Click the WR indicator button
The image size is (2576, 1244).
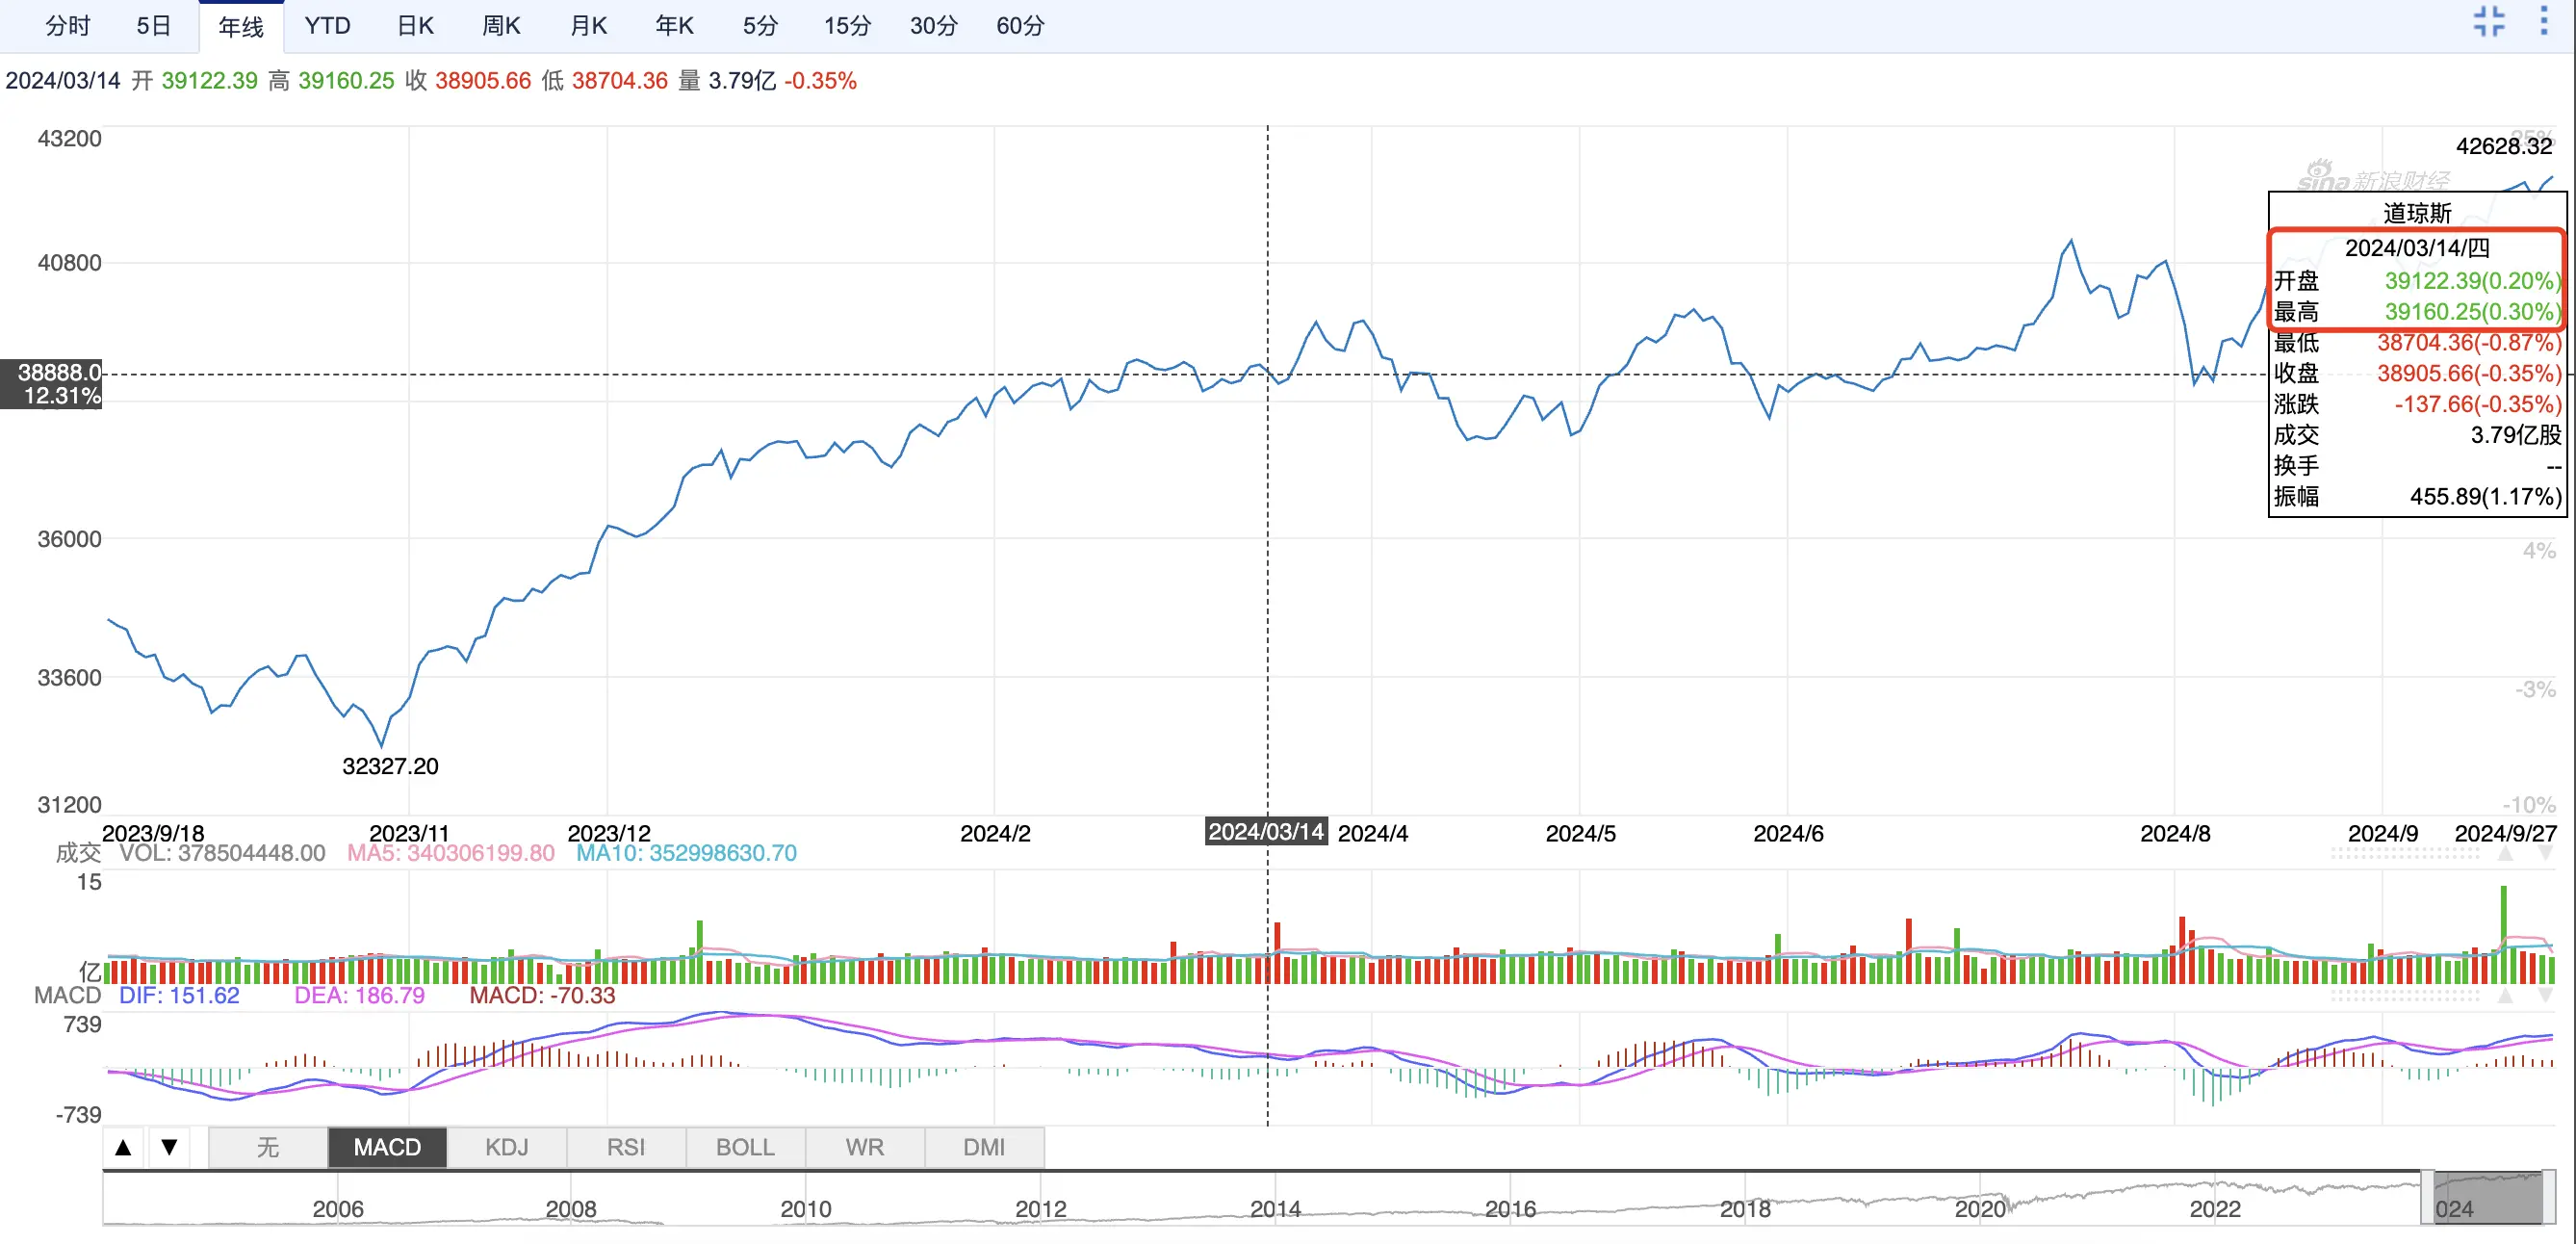coord(864,1147)
